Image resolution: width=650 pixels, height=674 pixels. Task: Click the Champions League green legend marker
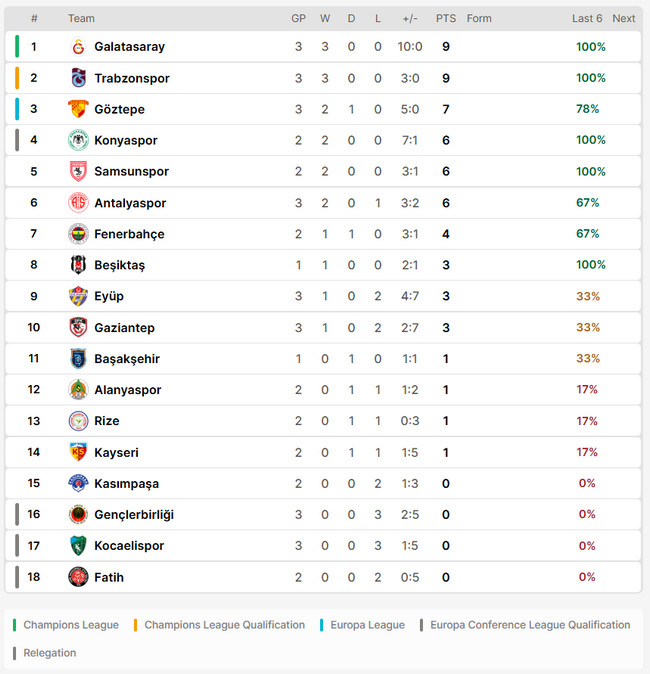point(15,625)
